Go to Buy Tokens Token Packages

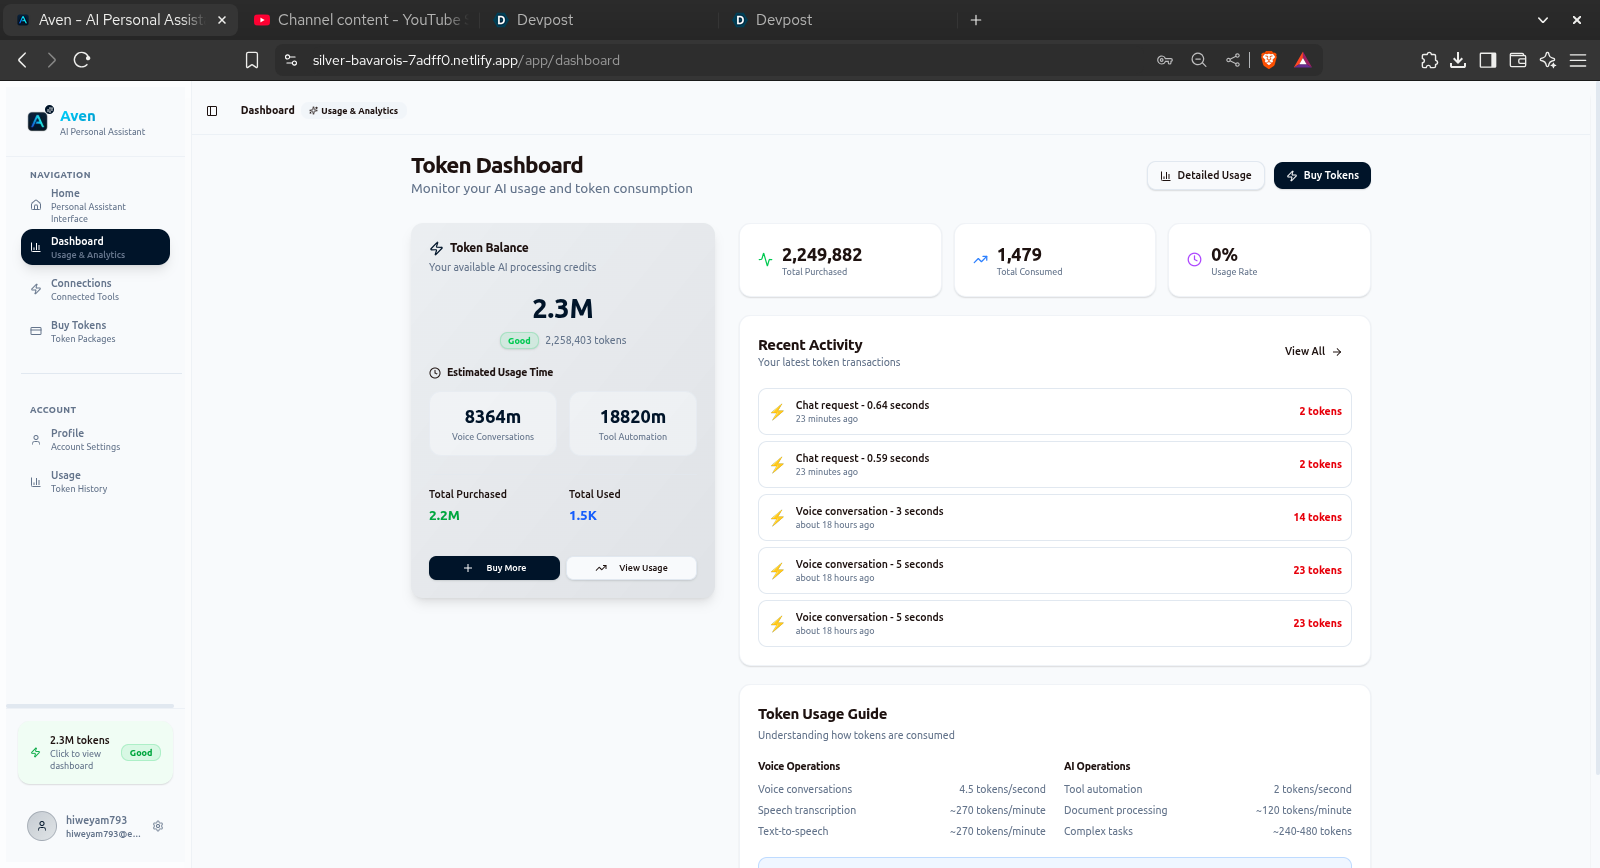pos(95,331)
